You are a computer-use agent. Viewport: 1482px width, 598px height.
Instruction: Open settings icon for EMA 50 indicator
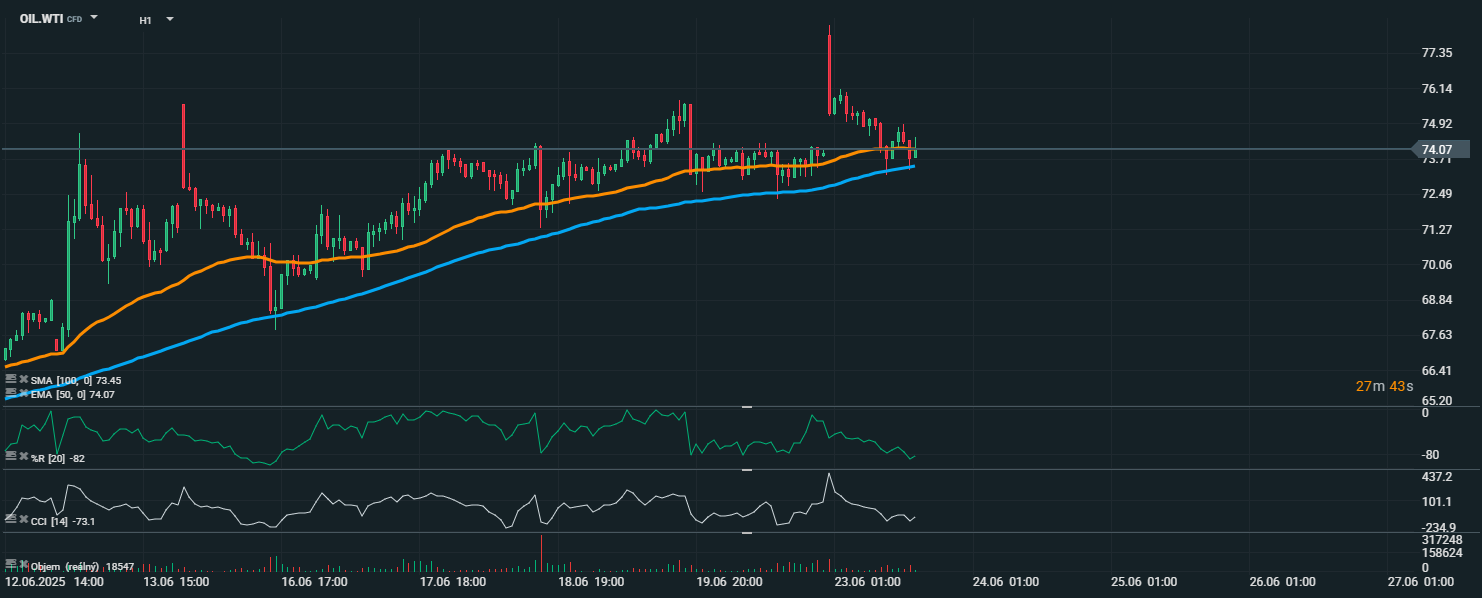[10, 394]
